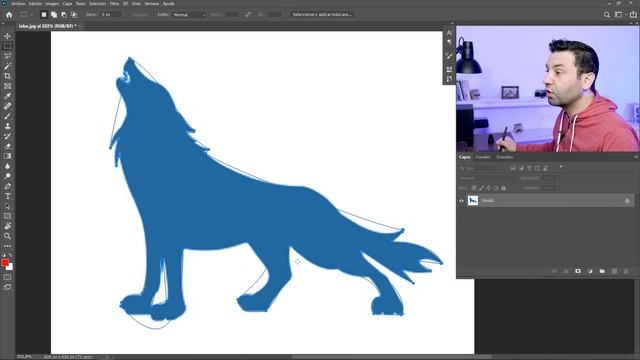Open the Imagen menu
This screenshot has height=360, width=640.
(52, 4)
